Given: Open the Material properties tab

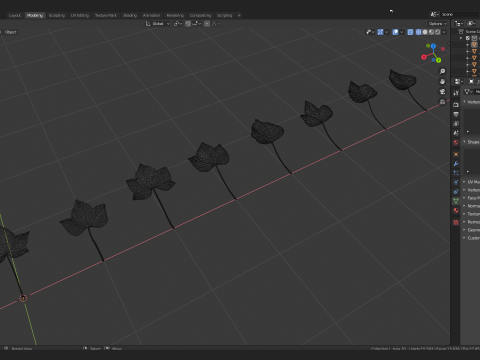Looking at the screenshot, I should coord(456,210).
